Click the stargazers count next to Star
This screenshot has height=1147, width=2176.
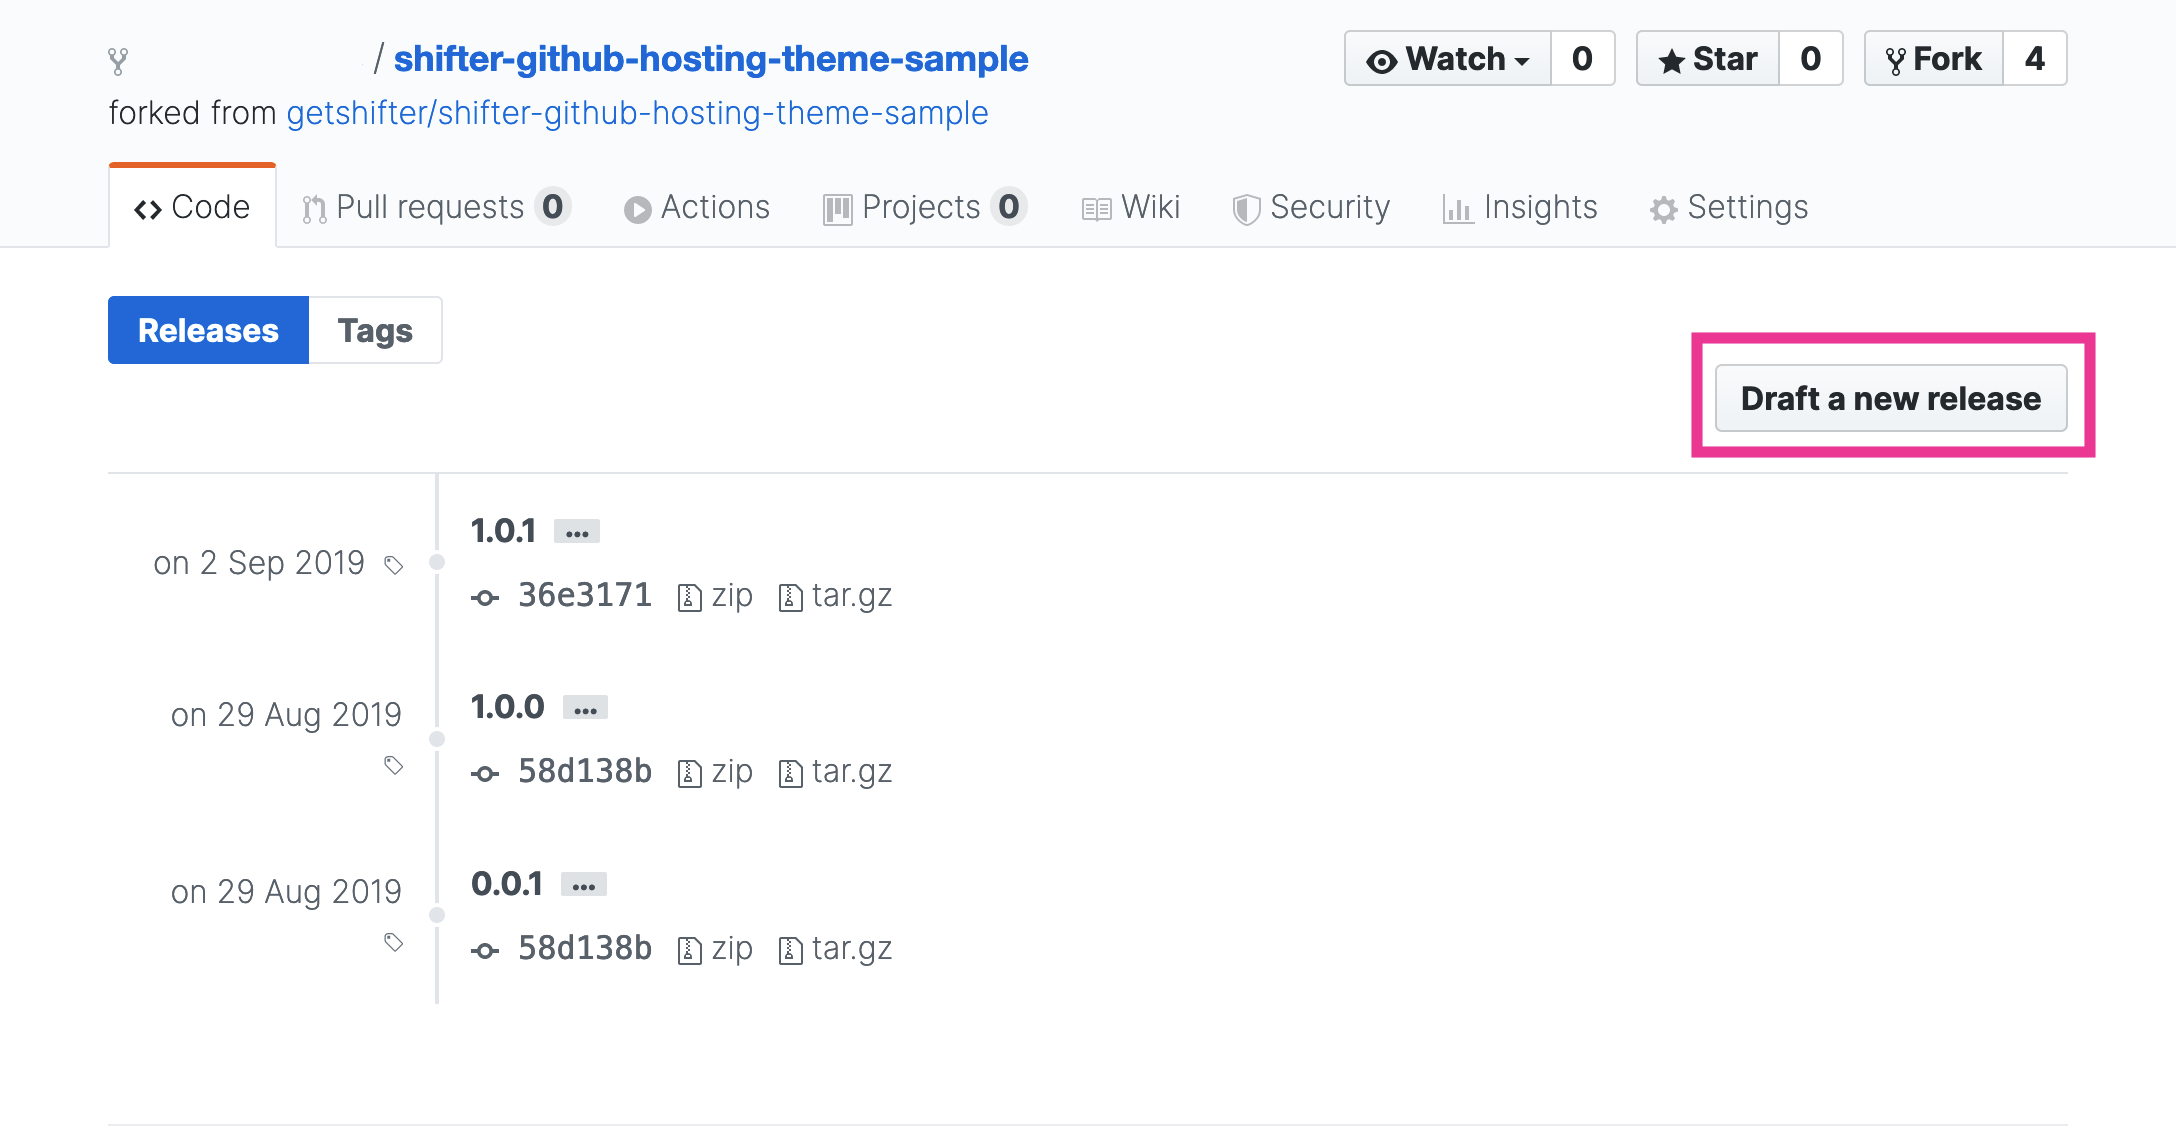pyautogui.click(x=1810, y=59)
